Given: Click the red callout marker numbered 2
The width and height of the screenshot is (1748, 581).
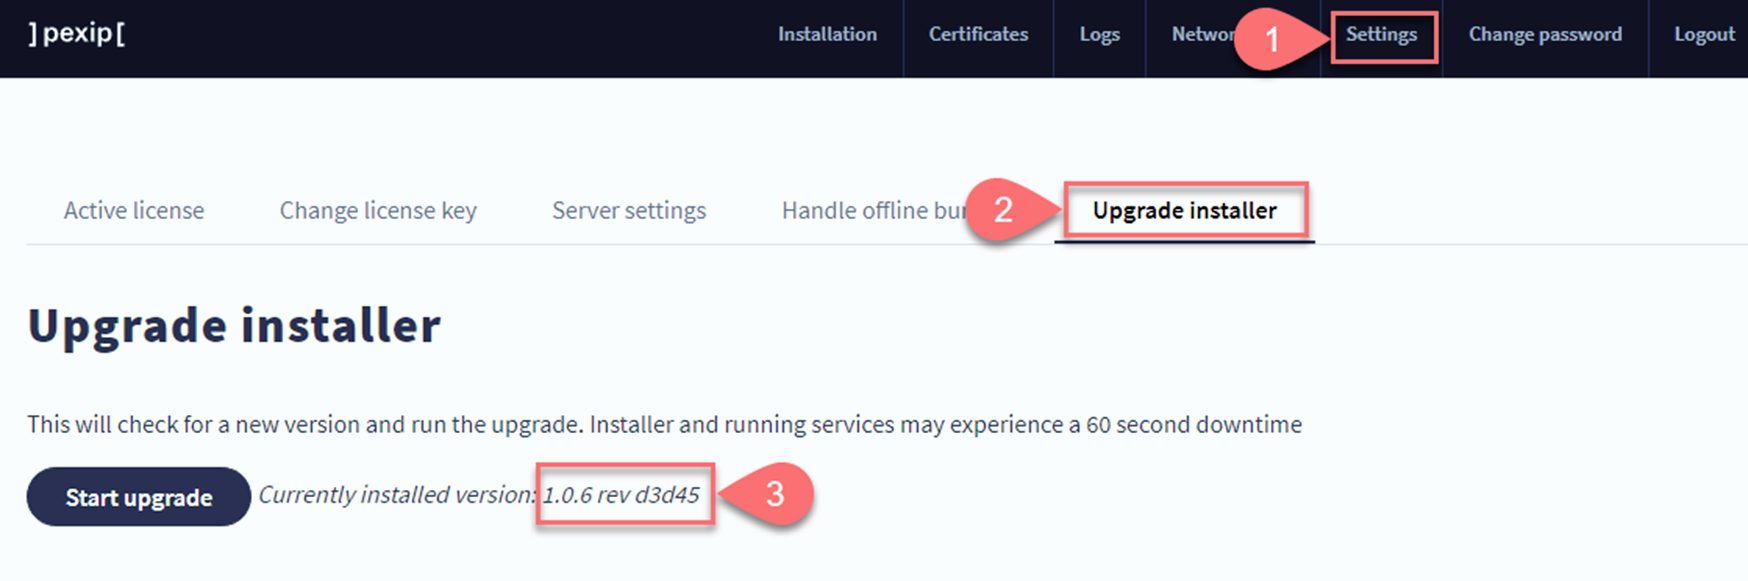Looking at the screenshot, I should [x=1001, y=210].
